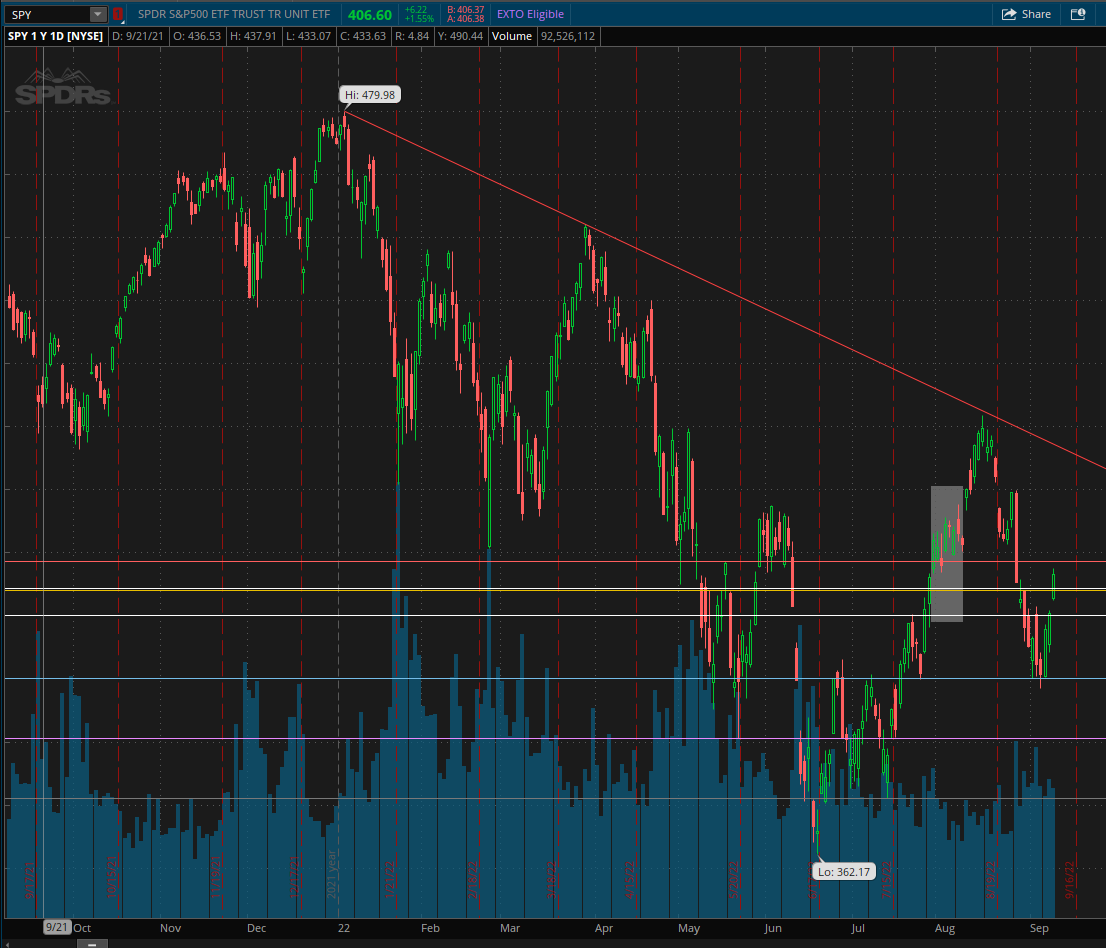Screen dimensions: 1106x948
Task: Click the May label on the time axis
Action: pos(688,928)
